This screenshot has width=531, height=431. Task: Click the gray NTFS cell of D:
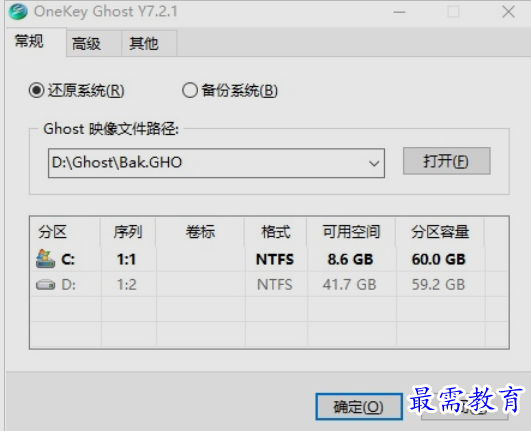pyautogui.click(x=274, y=285)
